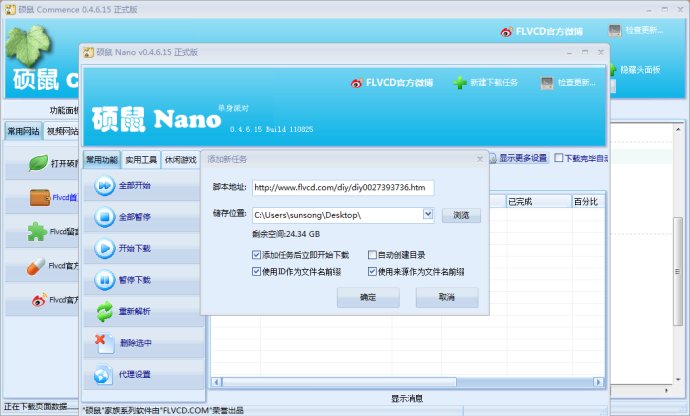Viewport: 690px width, 416px height.
Task: Expand the 储存位置 path dropdown
Action: tap(428, 214)
